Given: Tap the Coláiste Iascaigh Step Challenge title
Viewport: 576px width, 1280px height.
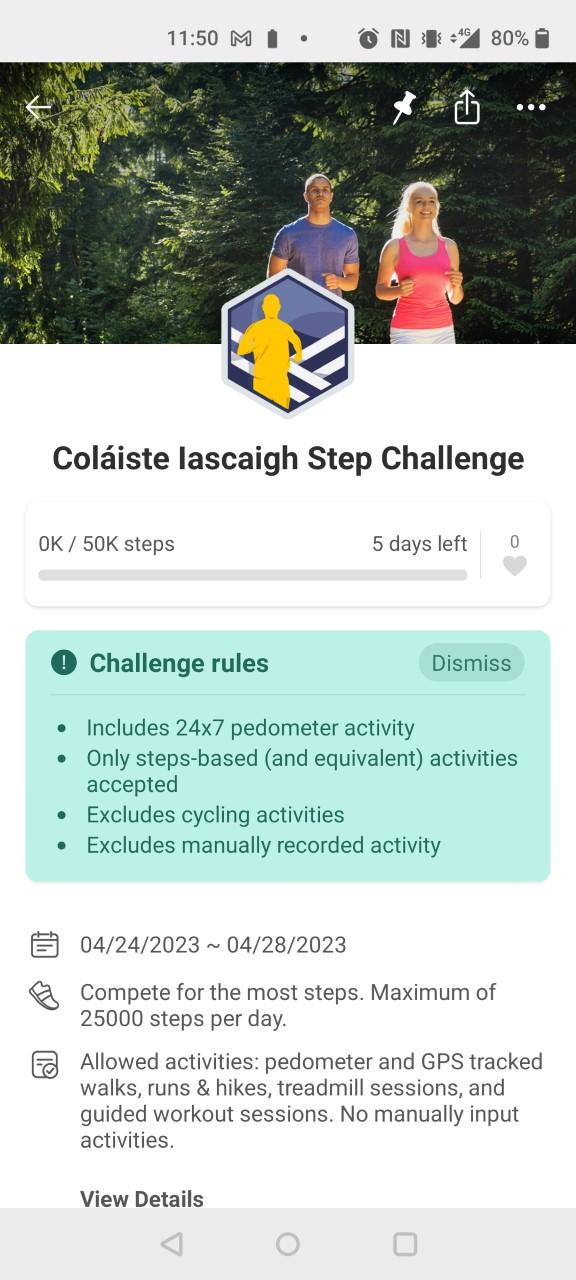Looking at the screenshot, I should [x=288, y=458].
